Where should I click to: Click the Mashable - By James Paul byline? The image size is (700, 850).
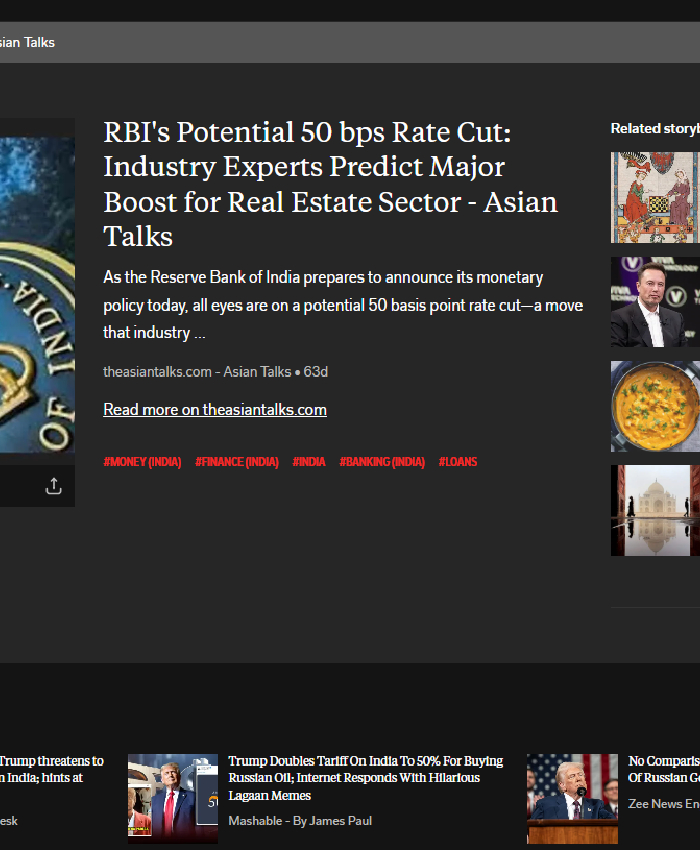[300, 821]
